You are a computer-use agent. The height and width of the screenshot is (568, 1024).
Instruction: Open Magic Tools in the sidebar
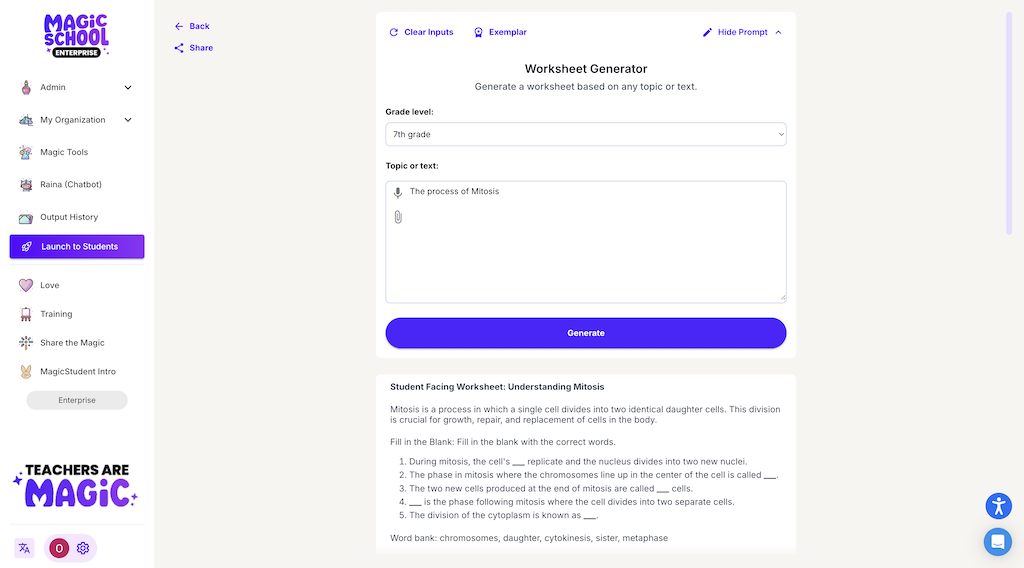(63, 152)
